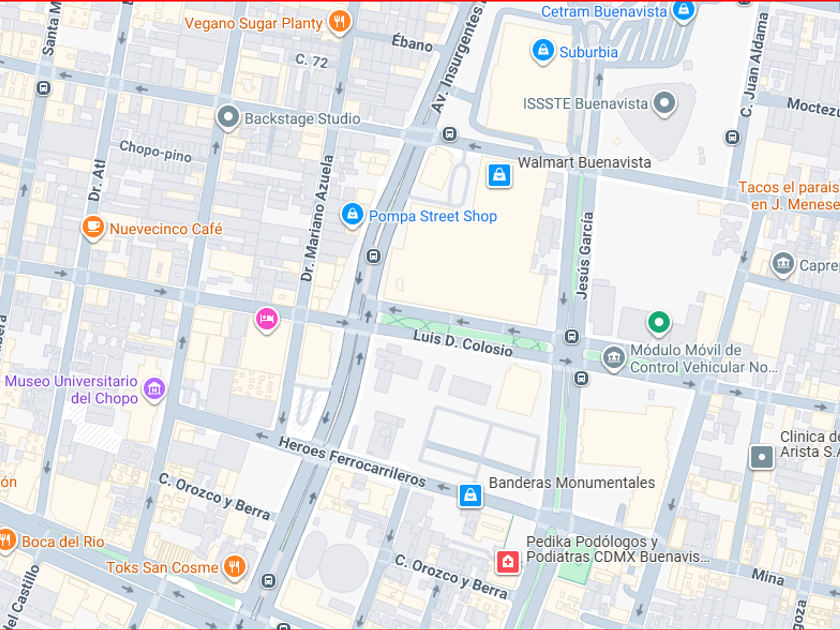Screen dimensions: 840x630
Task: Select bus stop just below Jesús García label
Action: (572, 336)
